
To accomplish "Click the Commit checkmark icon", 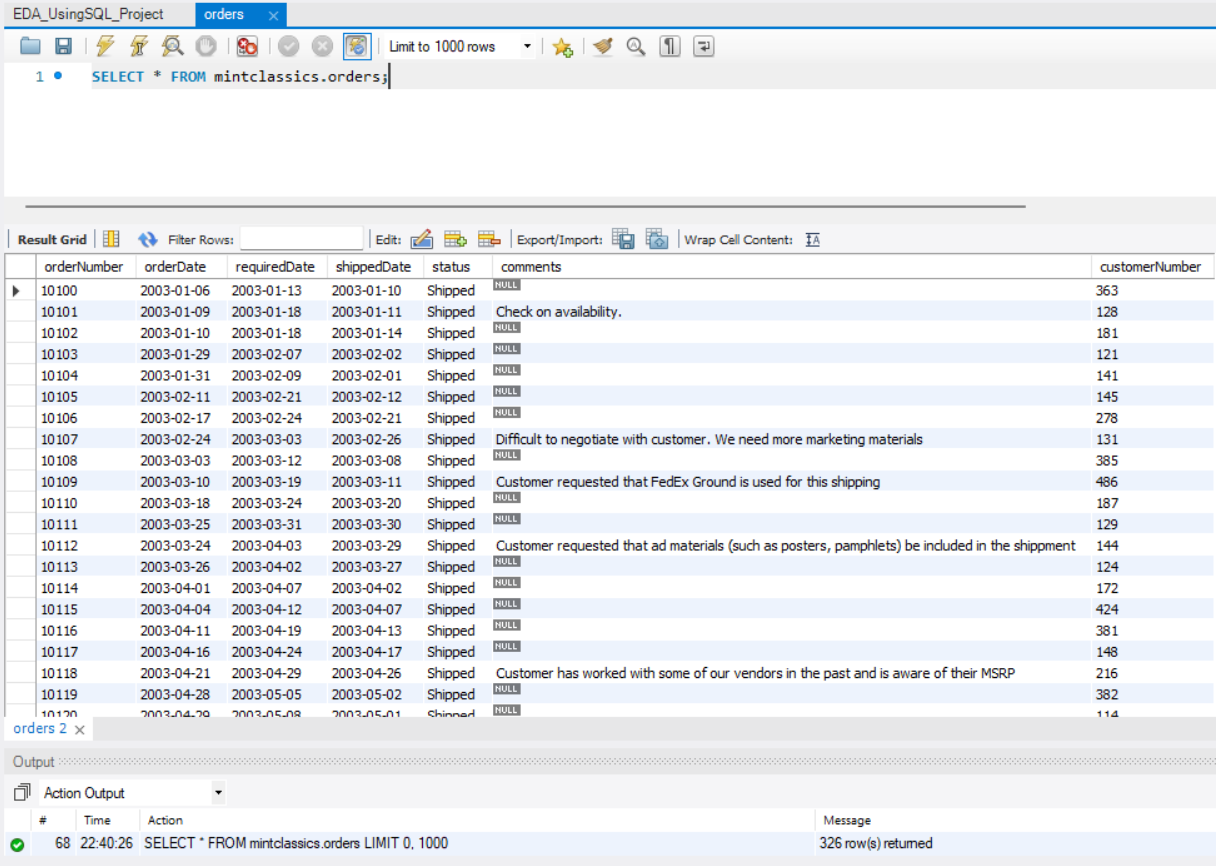I will point(289,46).
